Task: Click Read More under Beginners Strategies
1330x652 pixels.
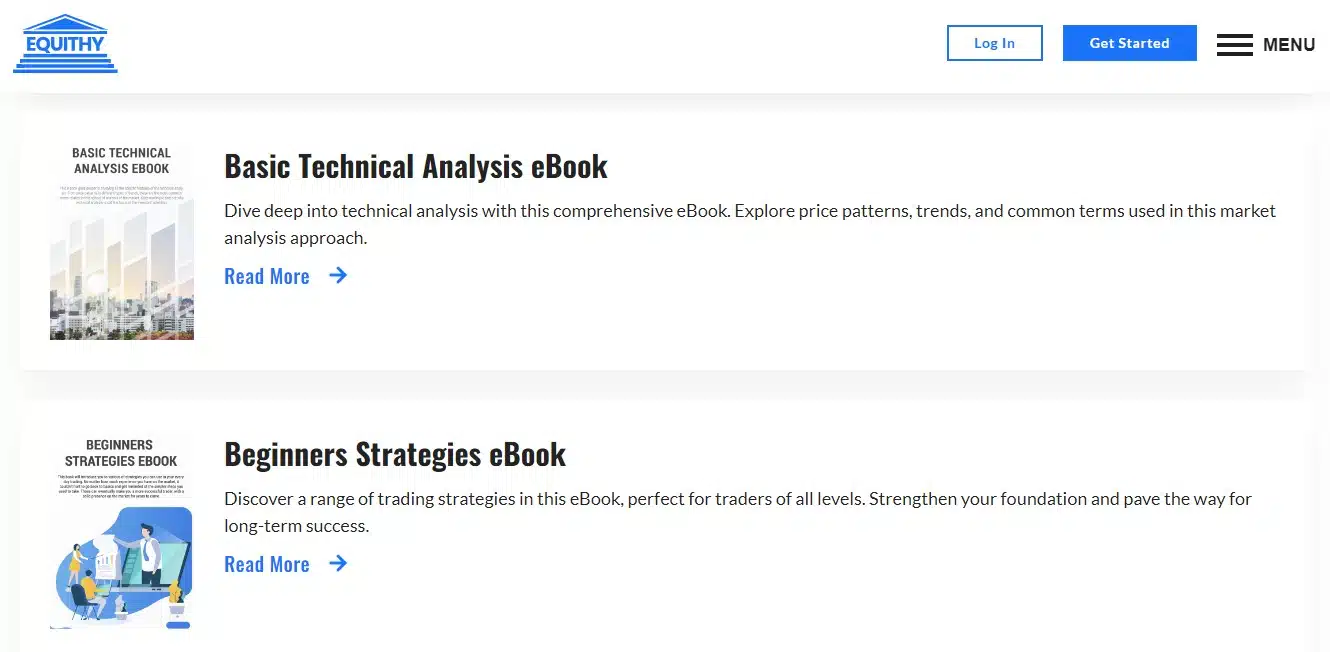Action: pyautogui.click(x=267, y=564)
